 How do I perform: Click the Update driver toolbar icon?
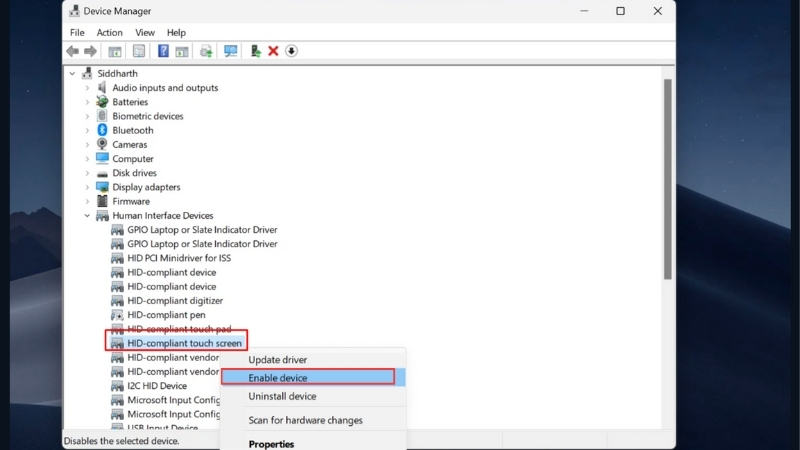pyautogui.click(x=255, y=51)
